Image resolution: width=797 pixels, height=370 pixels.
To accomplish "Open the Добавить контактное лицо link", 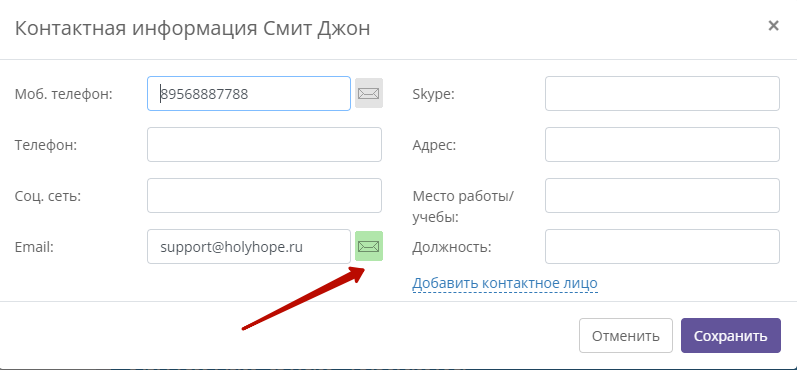I will point(505,283).
